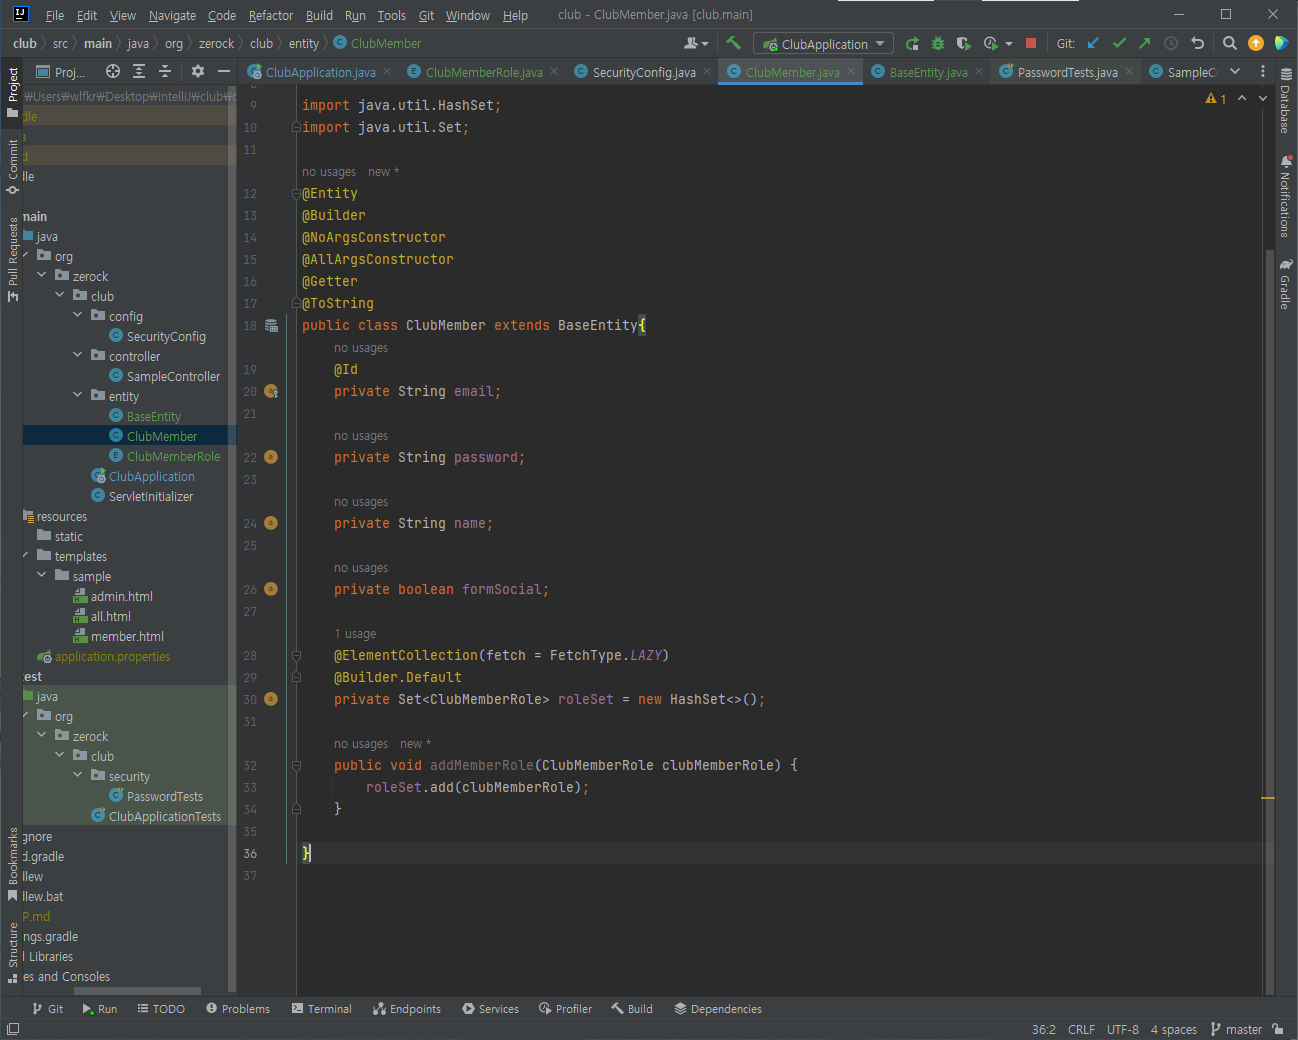Toggle the Project tool window on left stripe
Viewport: 1298px width, 1040px height.
pos(12,91)
